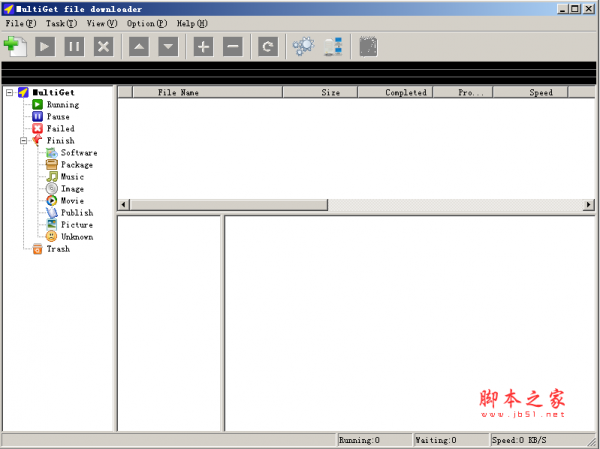The image size is (600, 449).
Task: Sort by the Speed column header
Action: [x=530, y=92]
